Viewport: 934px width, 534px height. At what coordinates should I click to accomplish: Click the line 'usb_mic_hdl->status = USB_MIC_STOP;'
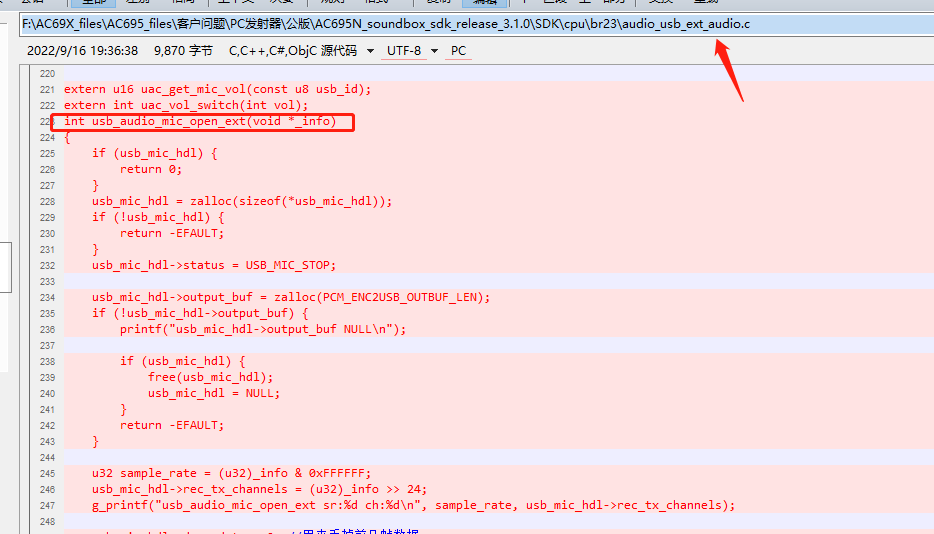click(x=214, y=265)
